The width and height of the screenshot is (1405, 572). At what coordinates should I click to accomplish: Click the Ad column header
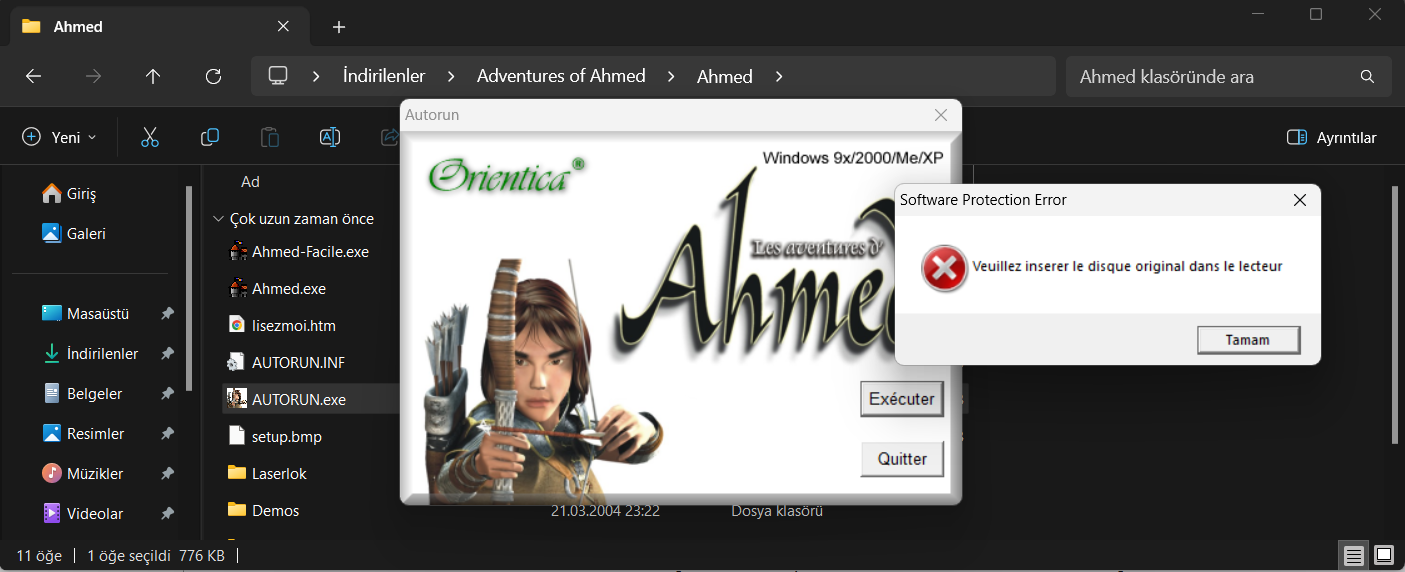pyautogui.click(x=250, y=182)
